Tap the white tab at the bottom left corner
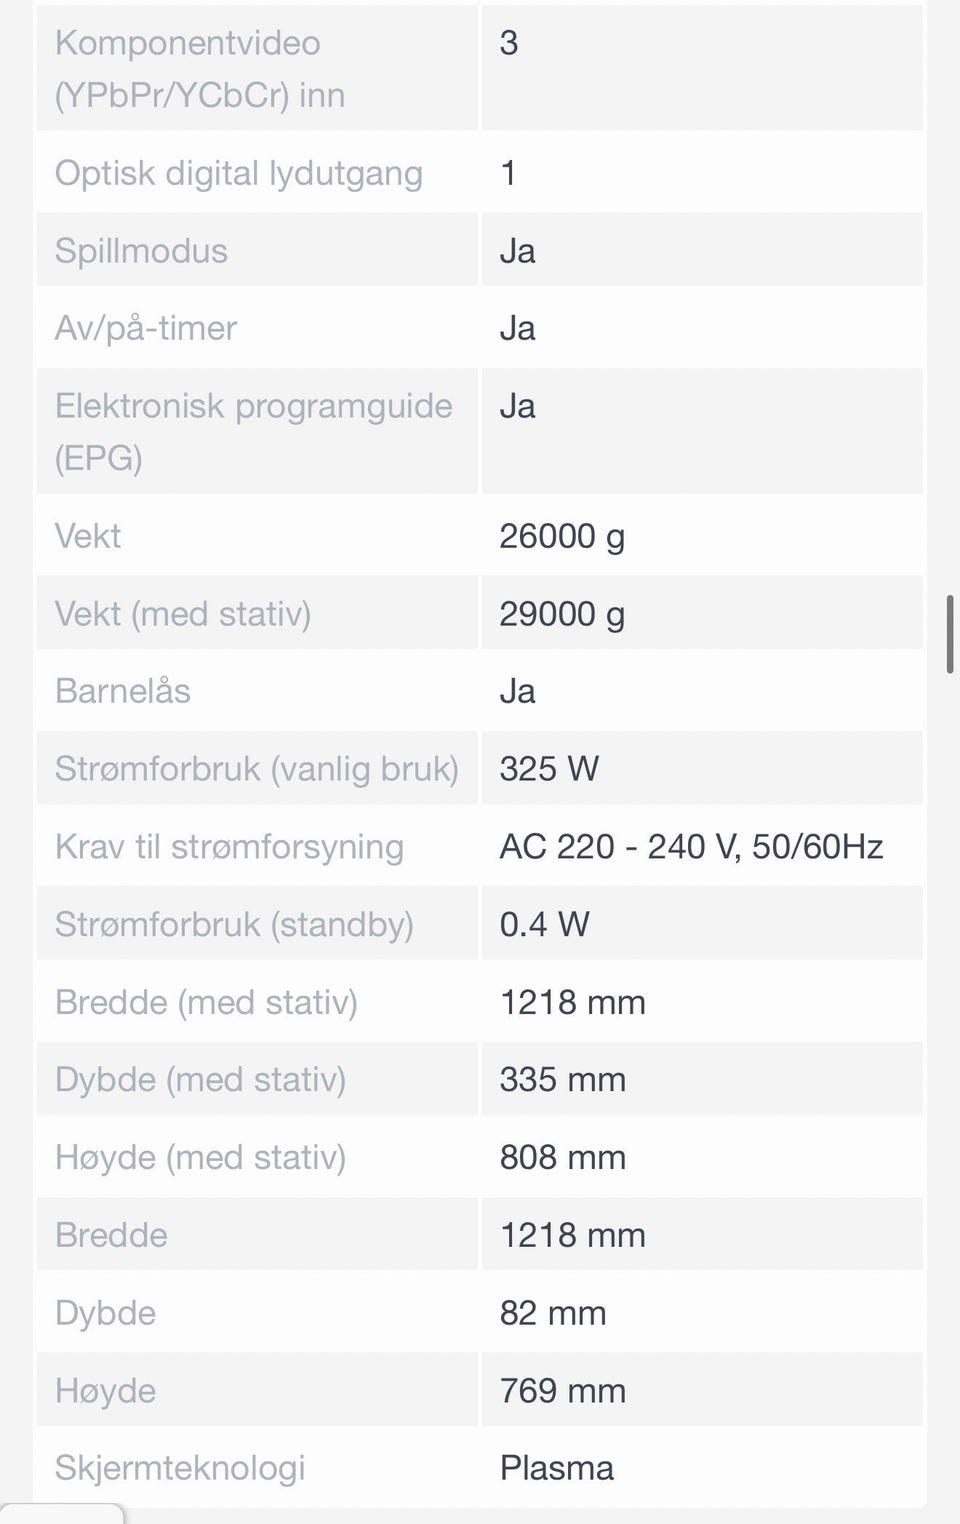The image size is (960, 1524). pos(62,1514)
